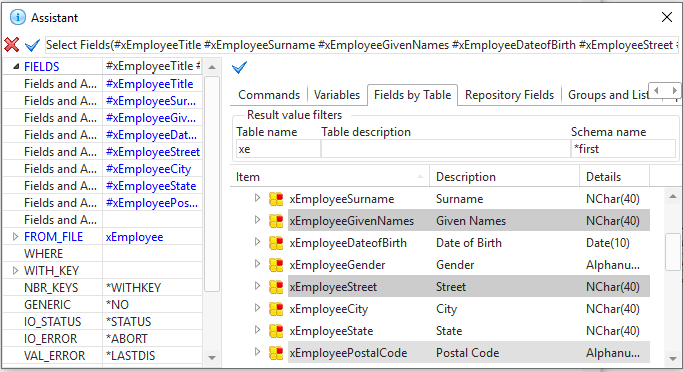Screen dimensions: 683x372
Task: Open the Variables tab
Action: [337, 95]
